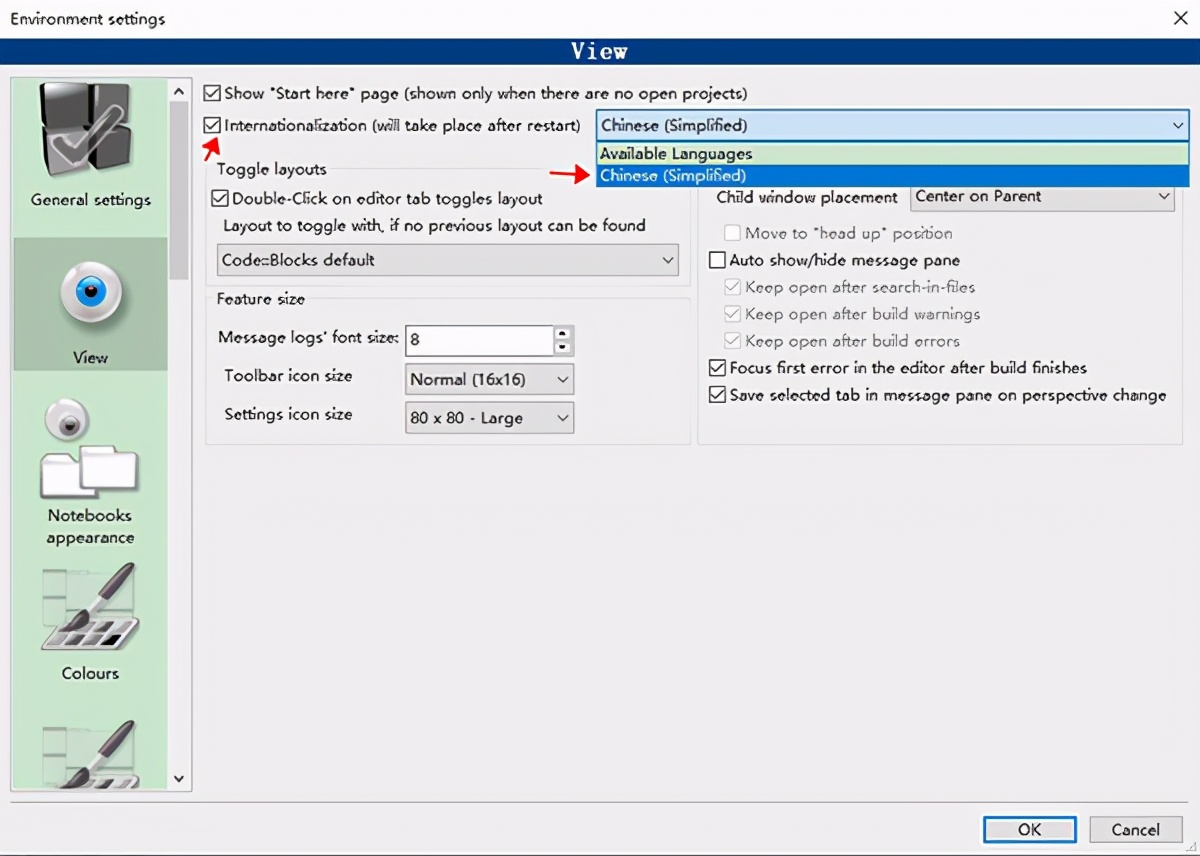Click the "Toggle layouts" group label
This screenshot has height=856, width=1200.
272,169
